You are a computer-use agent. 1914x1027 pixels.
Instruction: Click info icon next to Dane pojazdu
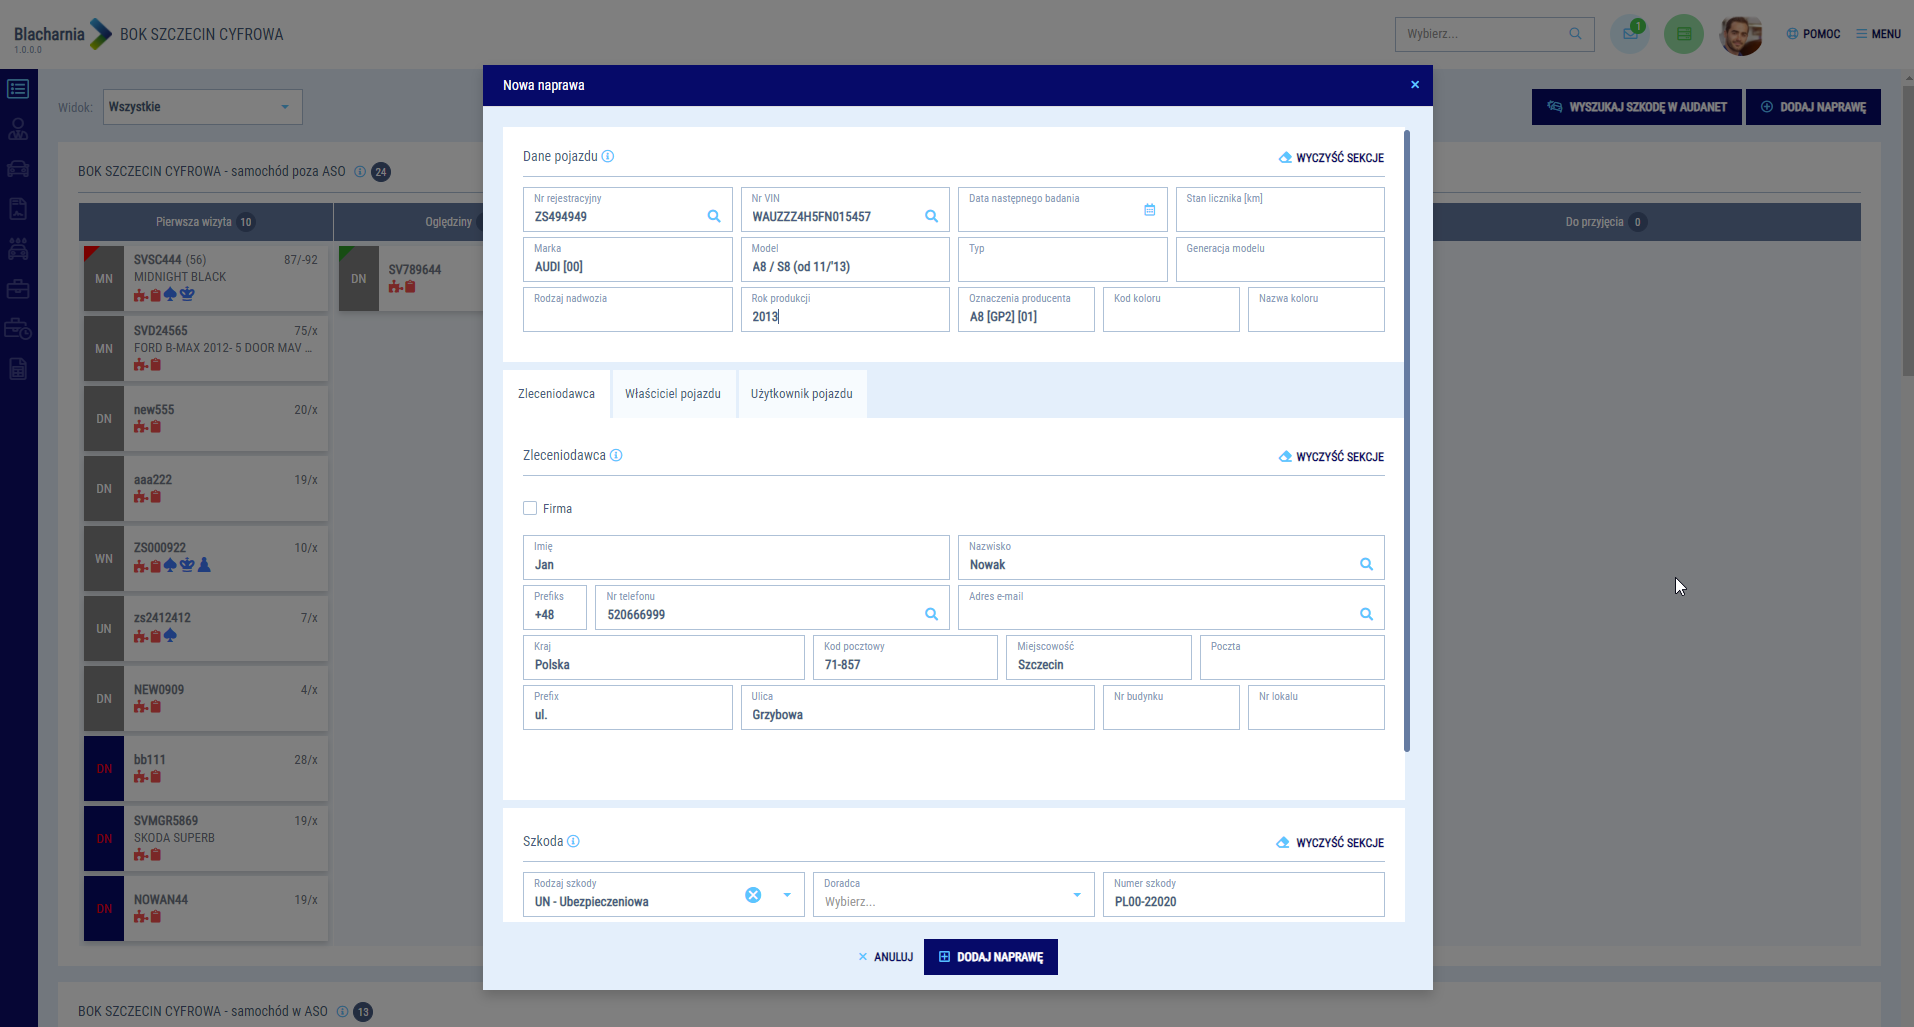(x=608, y=156)
